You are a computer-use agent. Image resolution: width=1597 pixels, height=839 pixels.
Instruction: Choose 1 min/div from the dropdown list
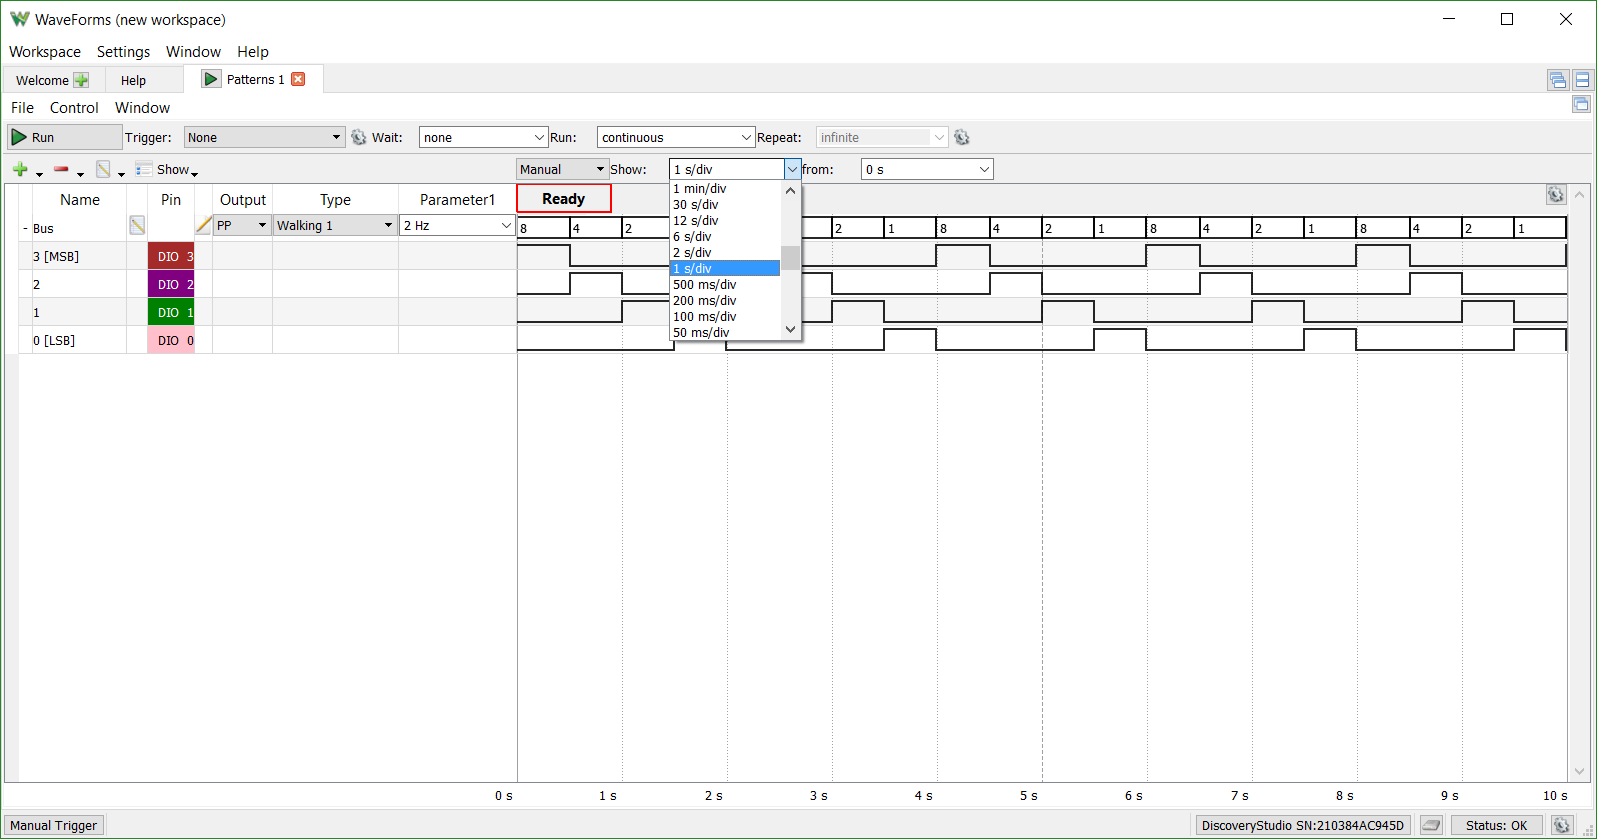pyautogui.click(x=725, y=188)
